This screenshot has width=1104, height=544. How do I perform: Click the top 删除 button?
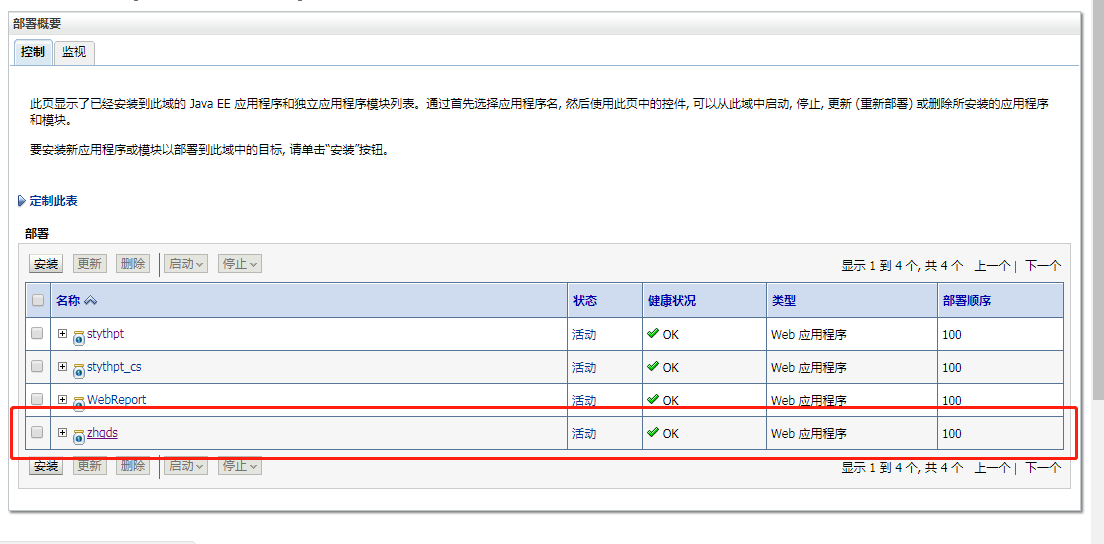pos(132,264)
